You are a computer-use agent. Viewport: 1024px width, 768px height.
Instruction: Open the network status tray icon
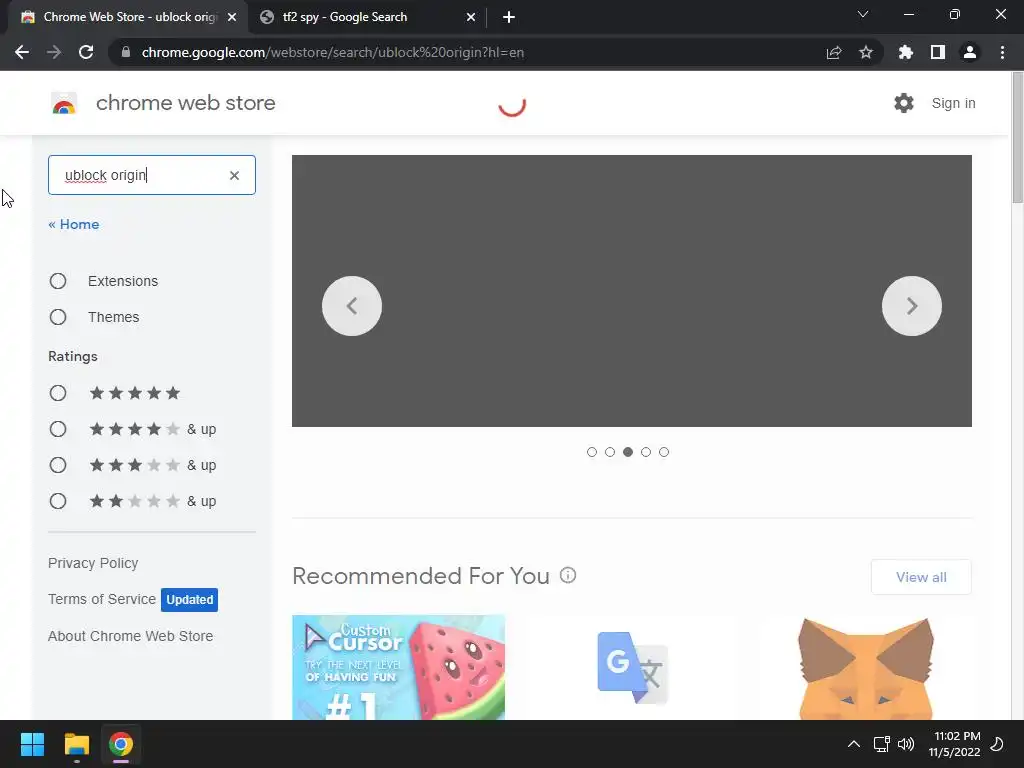[x=882, y=744]
